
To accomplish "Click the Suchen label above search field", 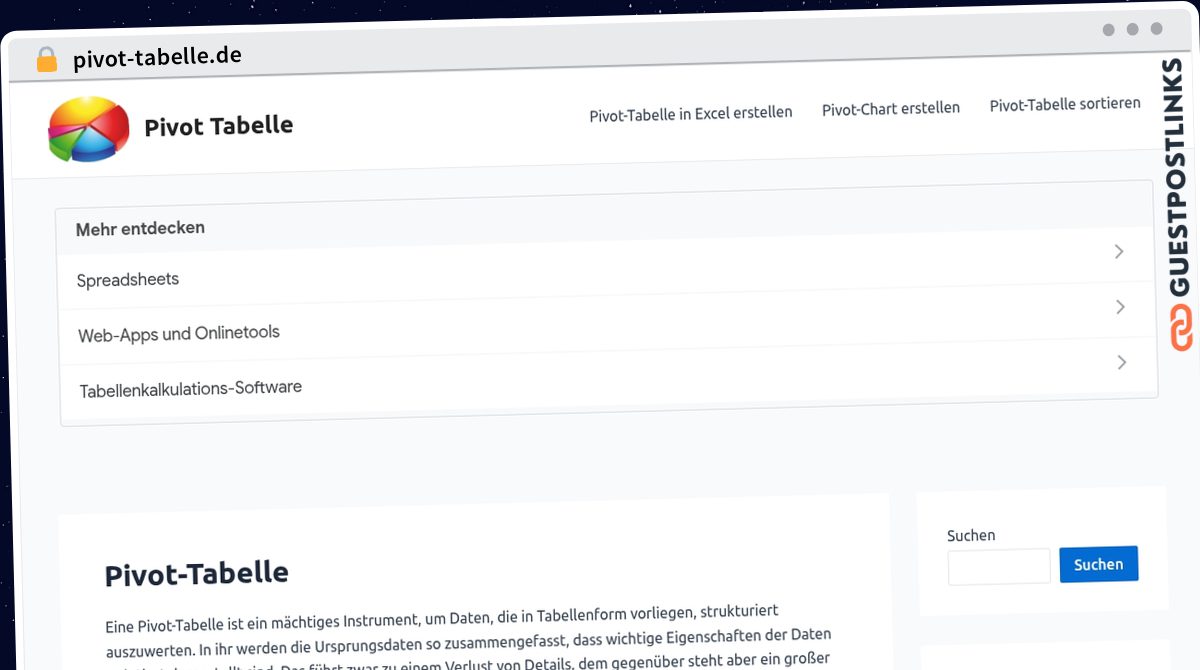I will [971, 535].
